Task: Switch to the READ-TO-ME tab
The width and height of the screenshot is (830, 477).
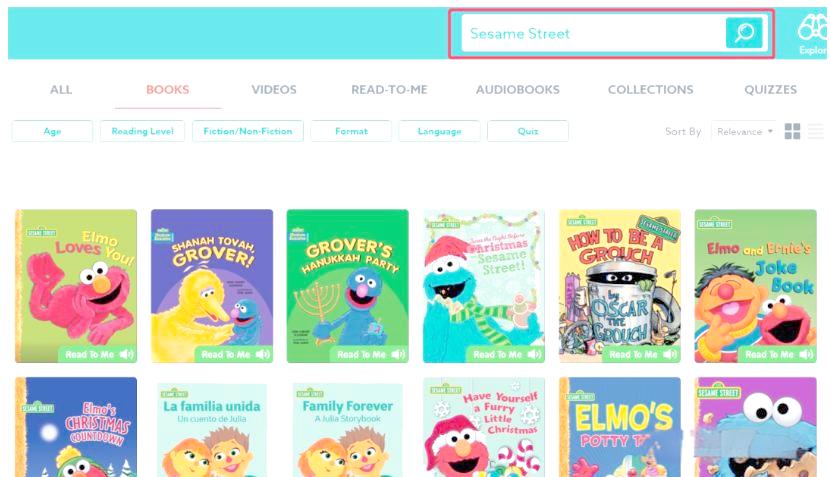Action: [389, 89]
